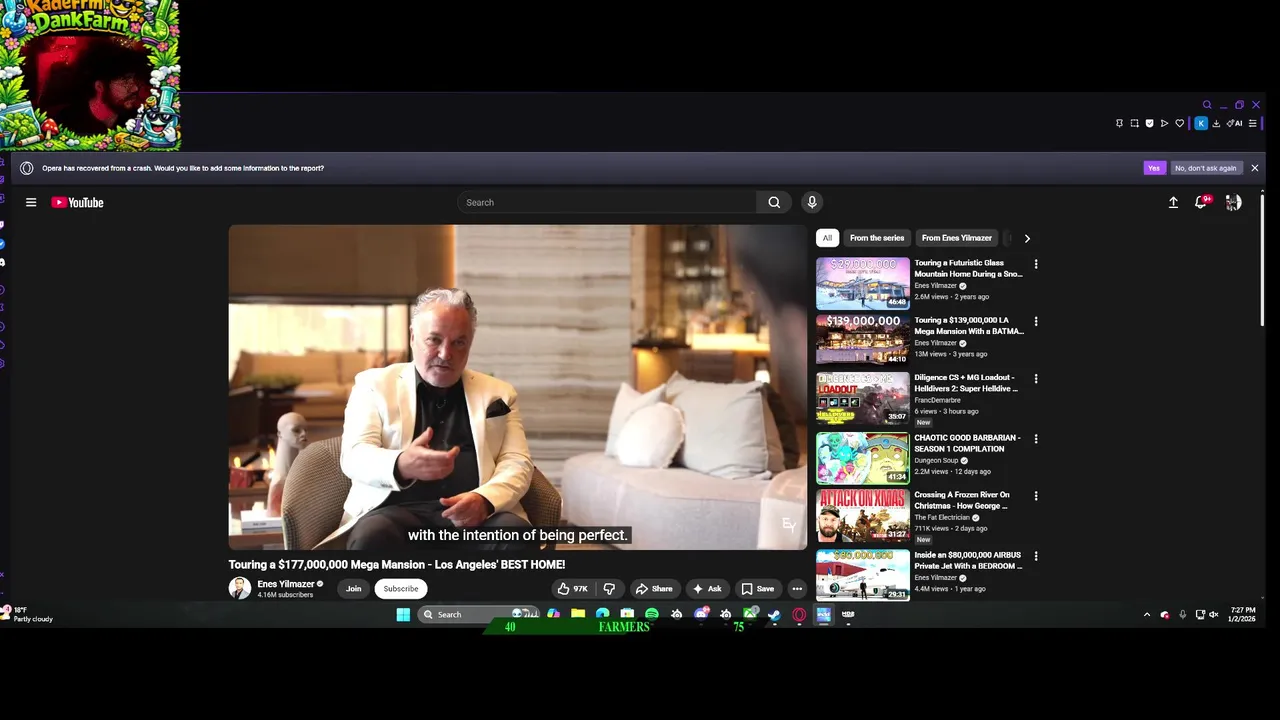Viewport: 1280px width, 720px height.
Task: Open the Windows Start menu
Action: (403, 614)
